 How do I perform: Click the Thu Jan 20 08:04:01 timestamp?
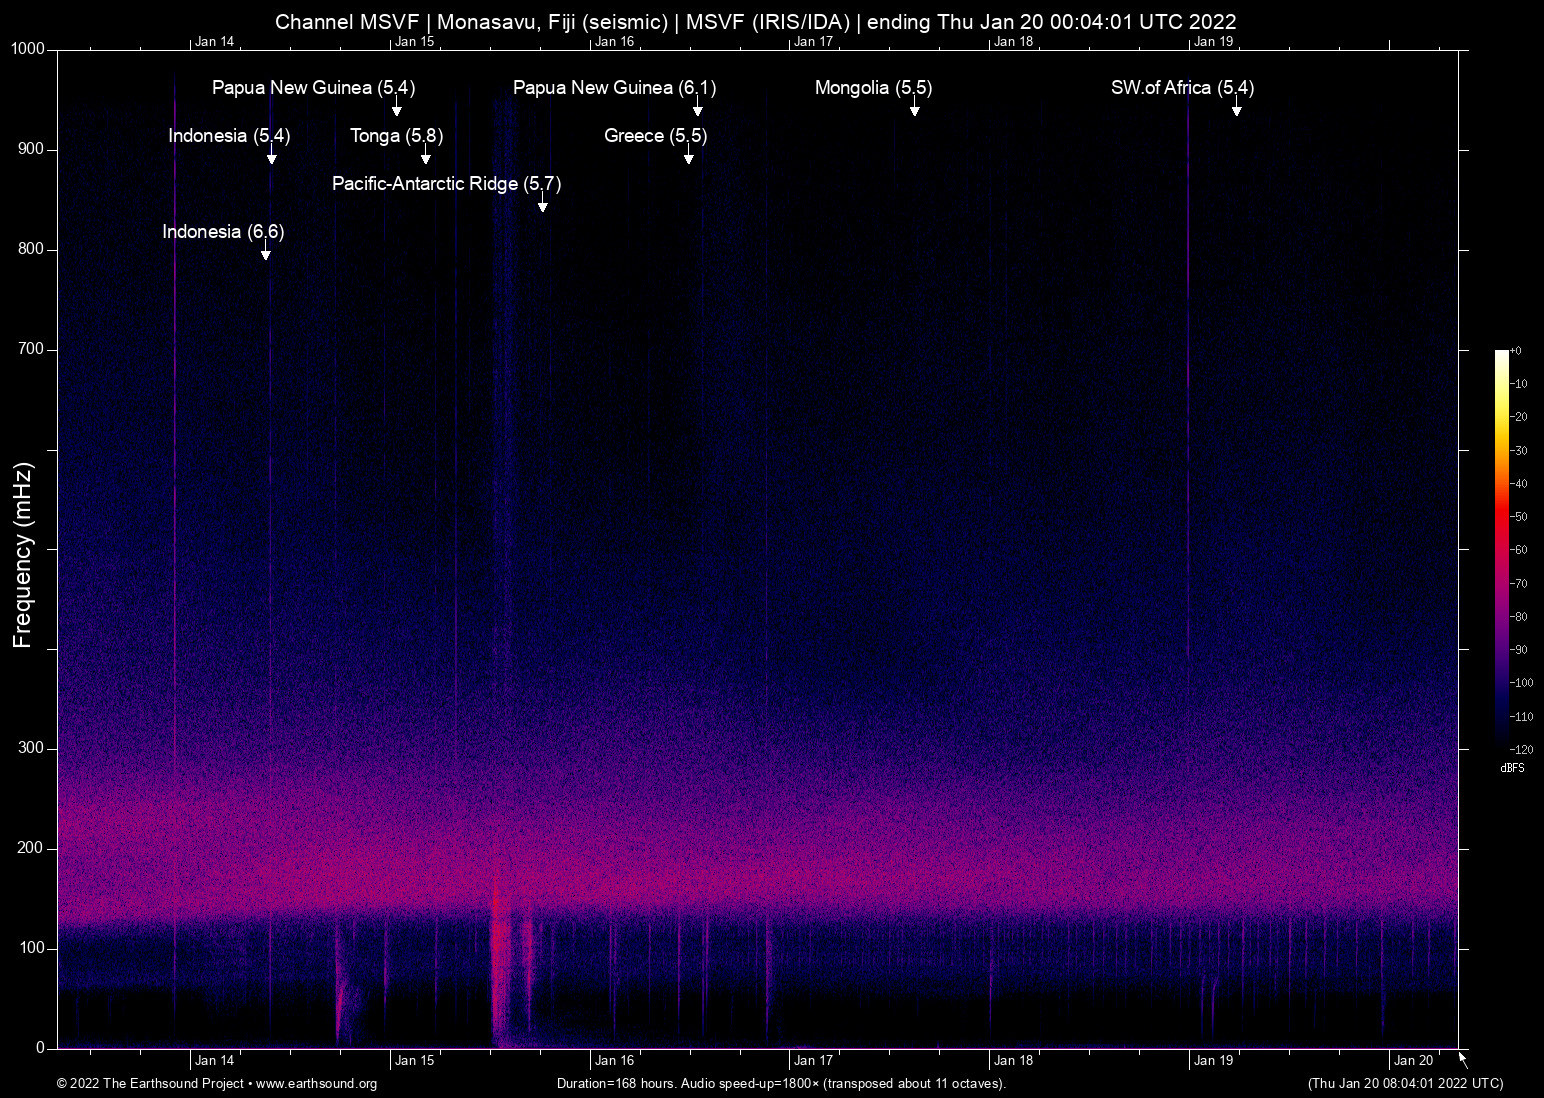tap(1404, 1084)
